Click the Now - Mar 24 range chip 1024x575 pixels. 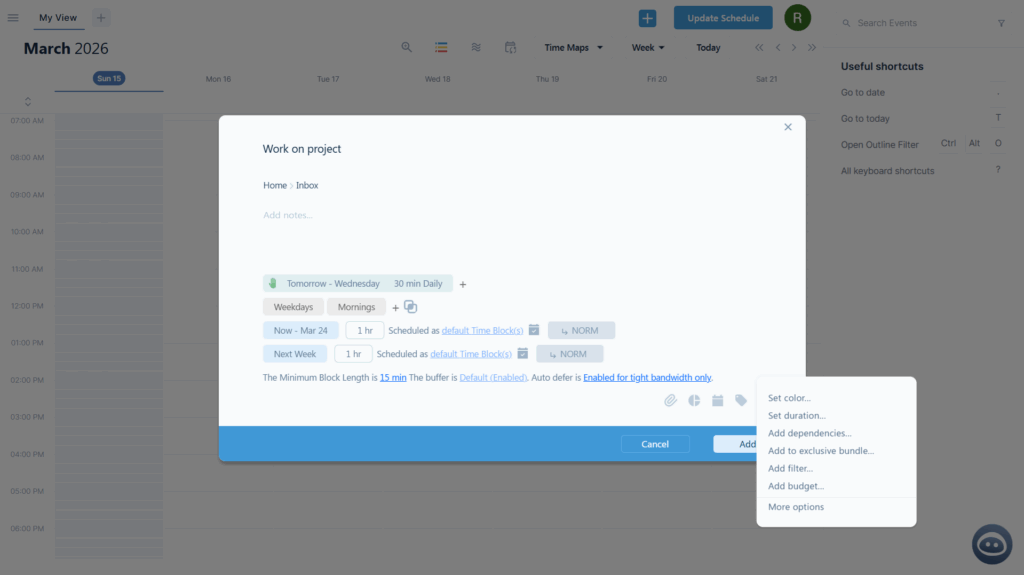[x=300, y=331]
